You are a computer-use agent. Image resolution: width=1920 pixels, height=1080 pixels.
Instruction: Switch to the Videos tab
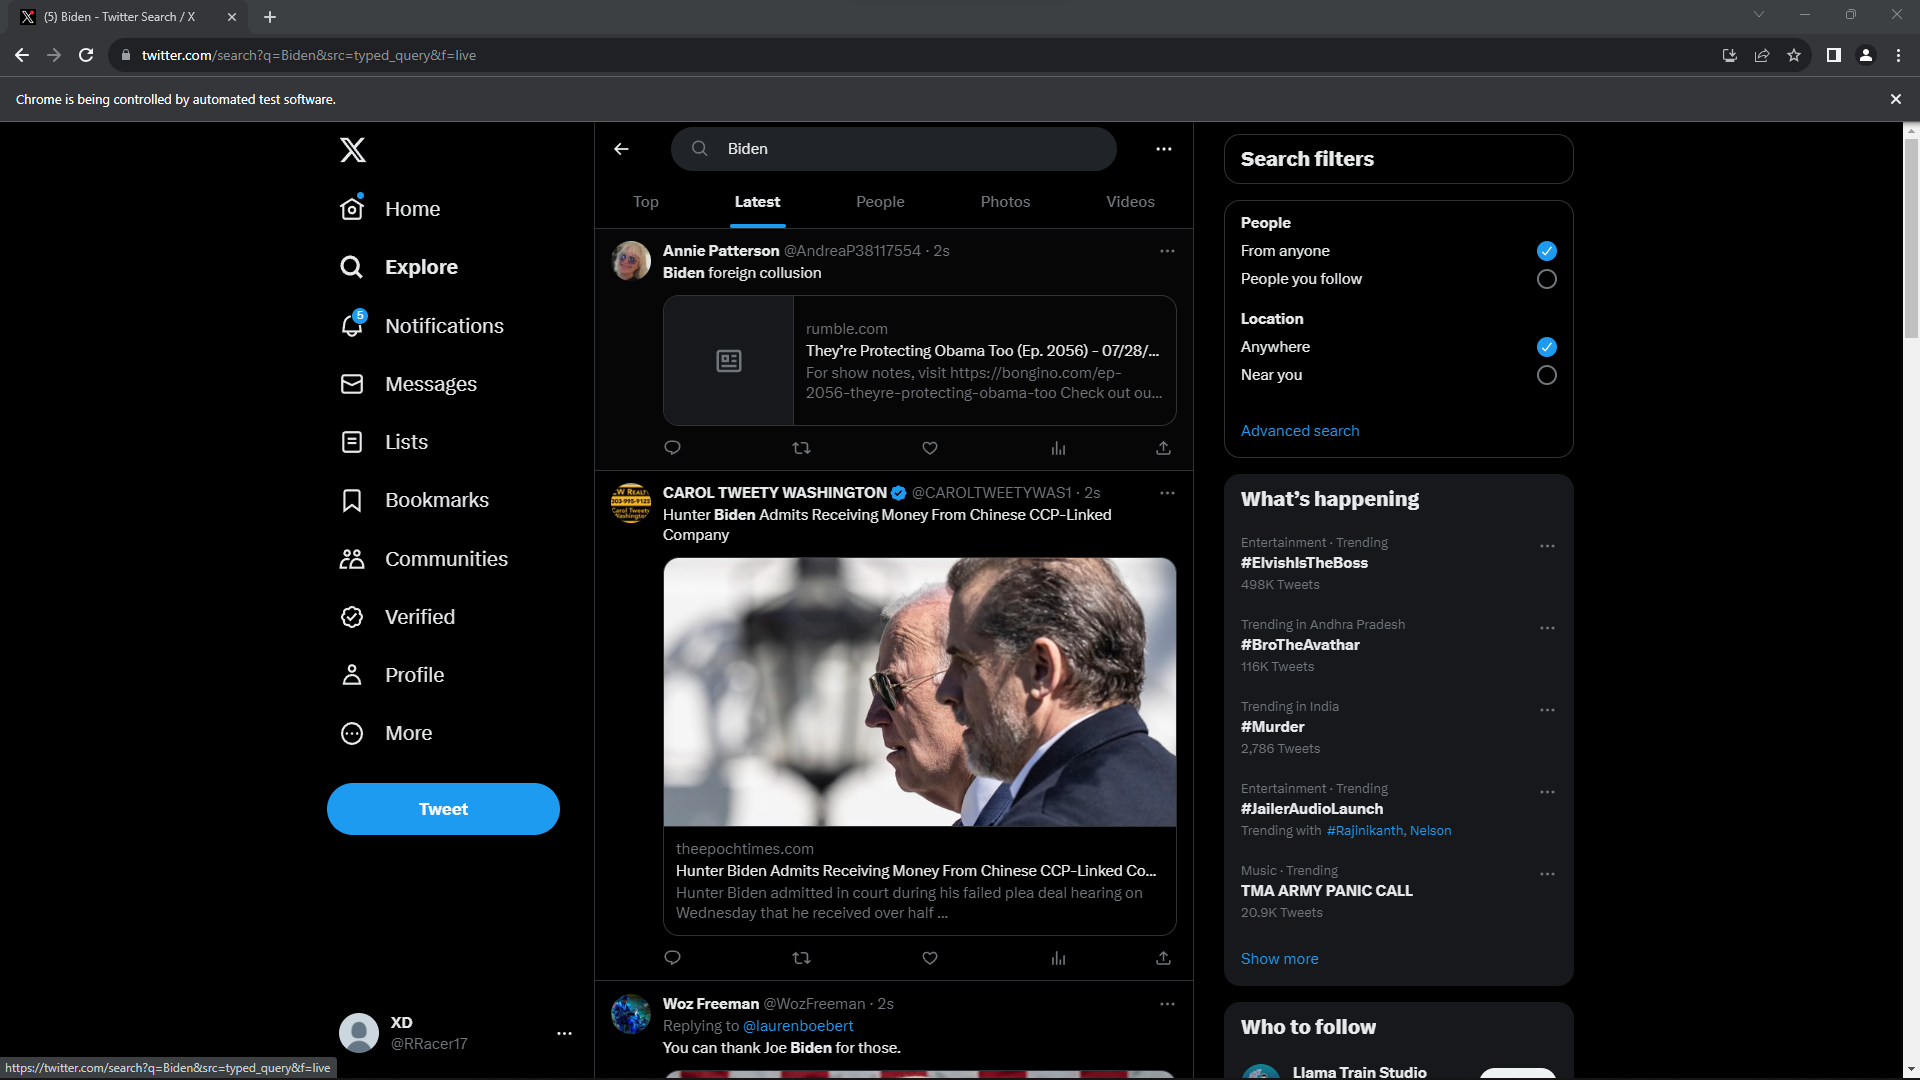[x=1130, y=202]
